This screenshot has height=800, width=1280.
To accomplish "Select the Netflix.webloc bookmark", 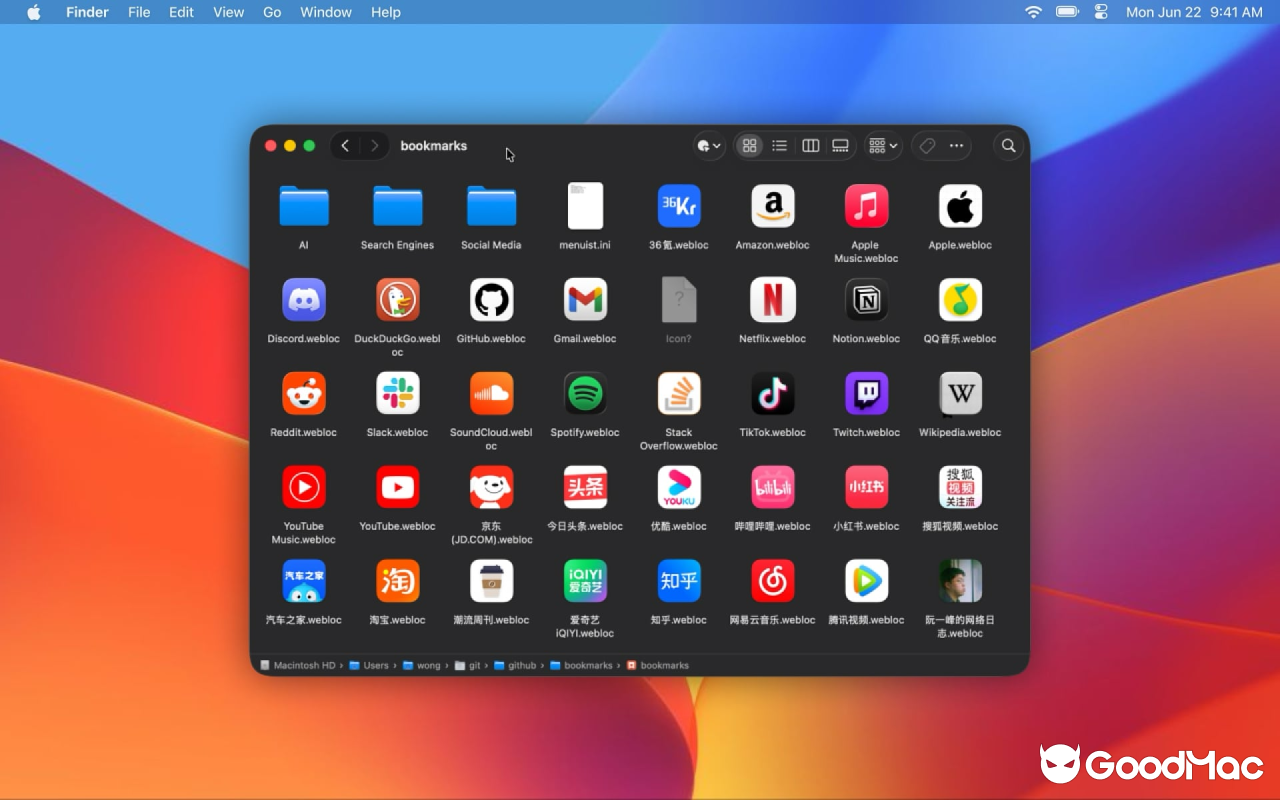I will (x=773, y=300).
